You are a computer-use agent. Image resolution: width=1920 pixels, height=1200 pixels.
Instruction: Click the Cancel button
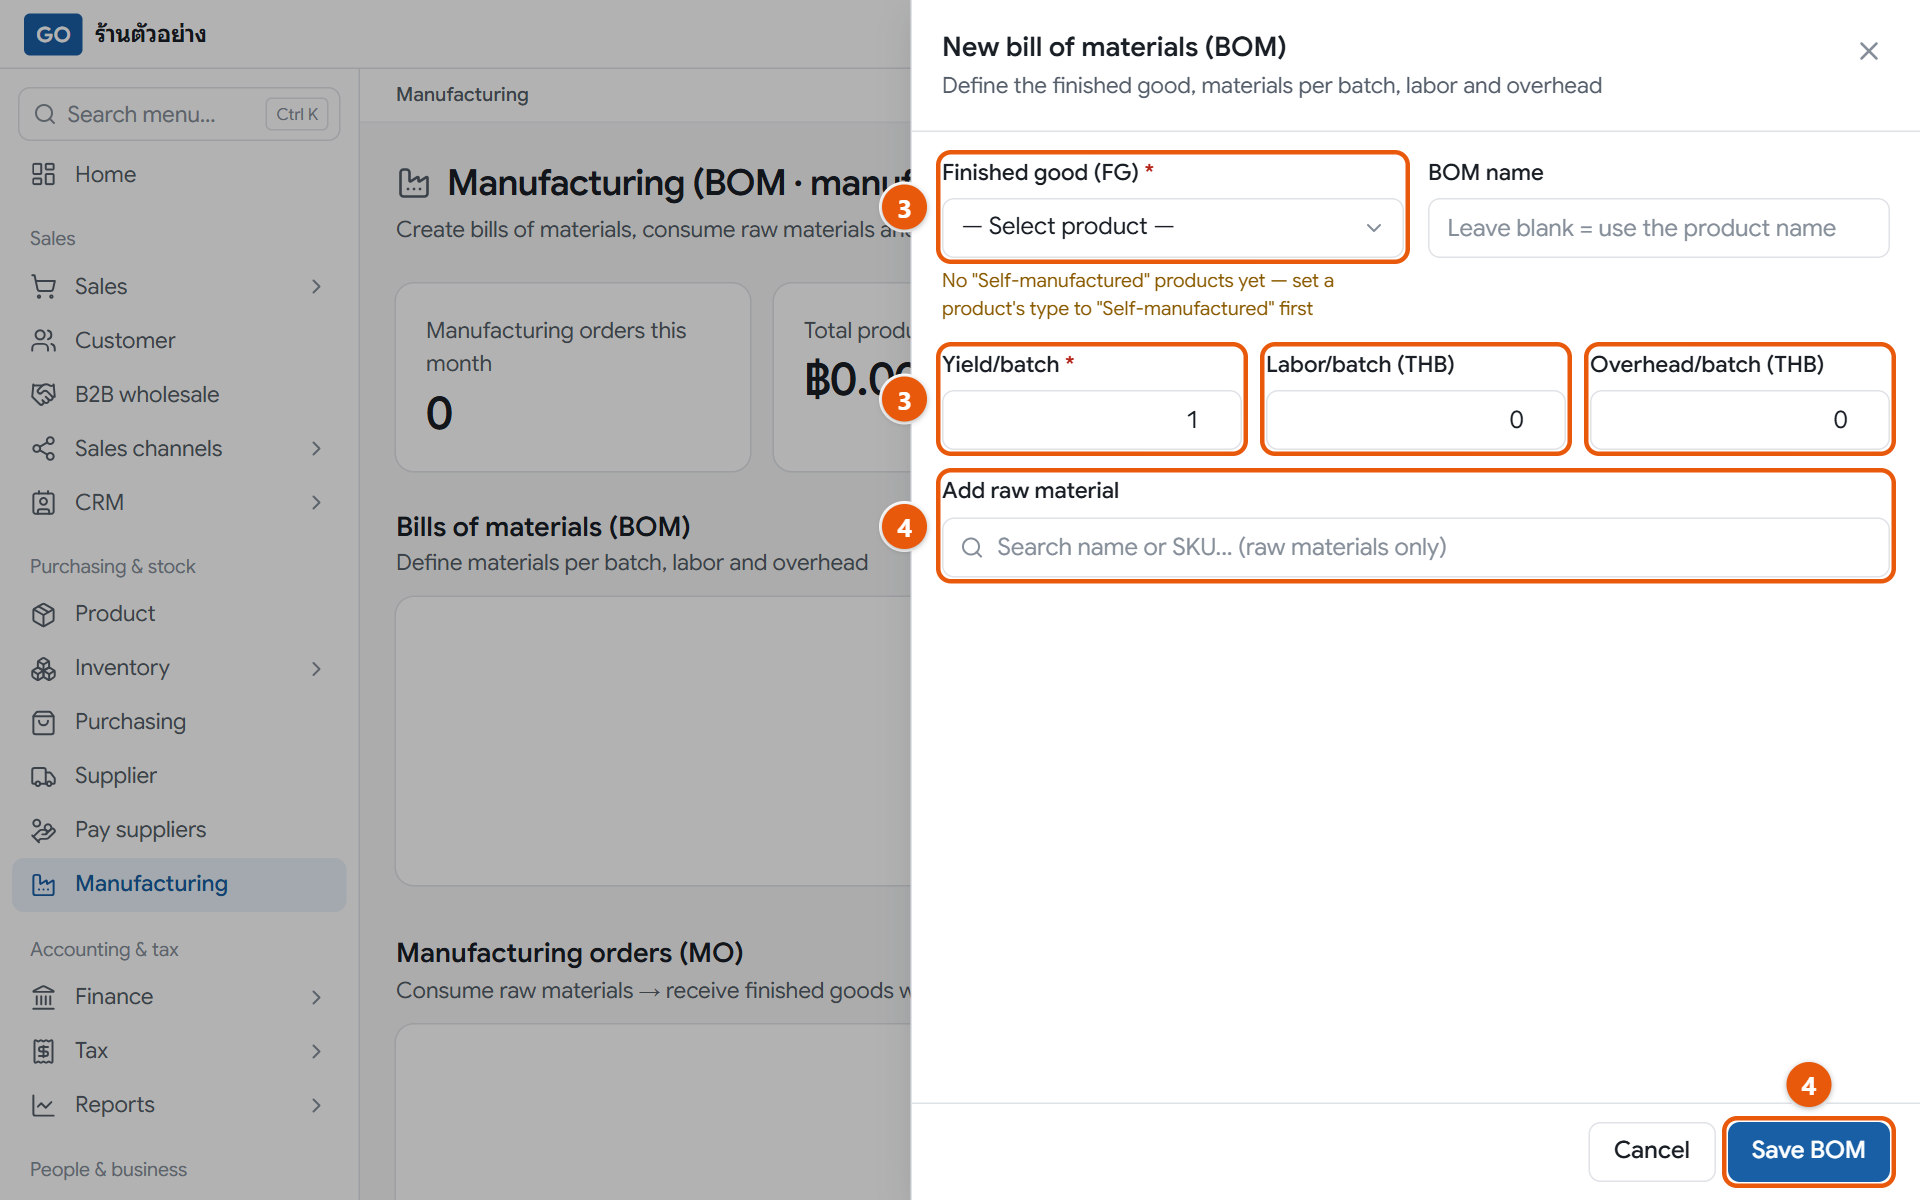(x=1651, y=1150)
